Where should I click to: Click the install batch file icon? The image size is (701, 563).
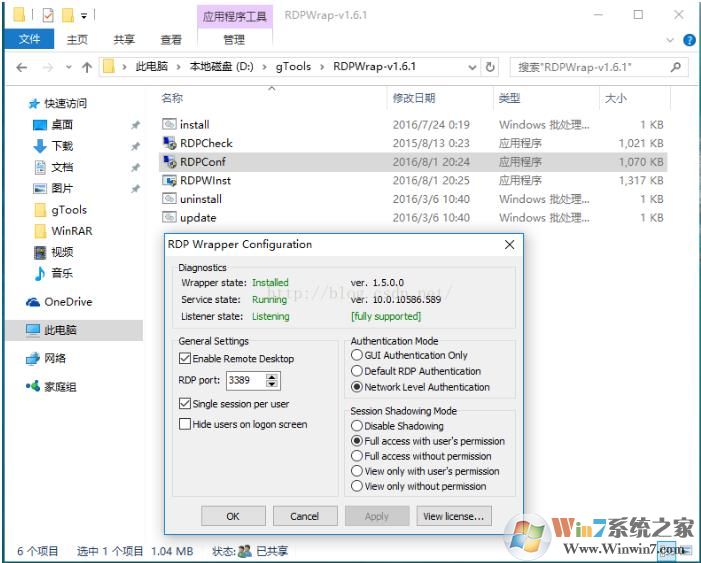coord(169,125)
